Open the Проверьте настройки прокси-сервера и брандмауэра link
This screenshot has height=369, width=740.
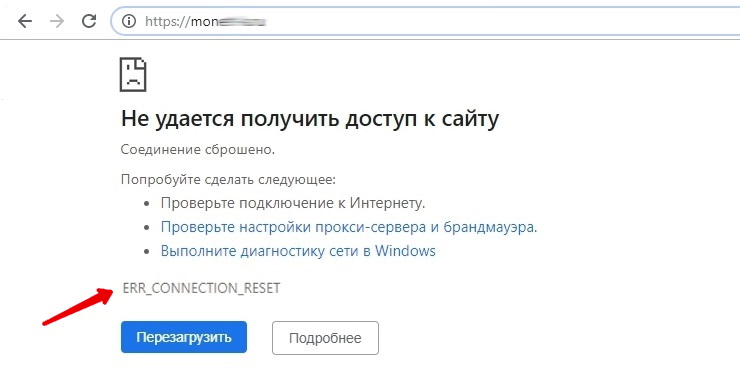pos(349,227)
